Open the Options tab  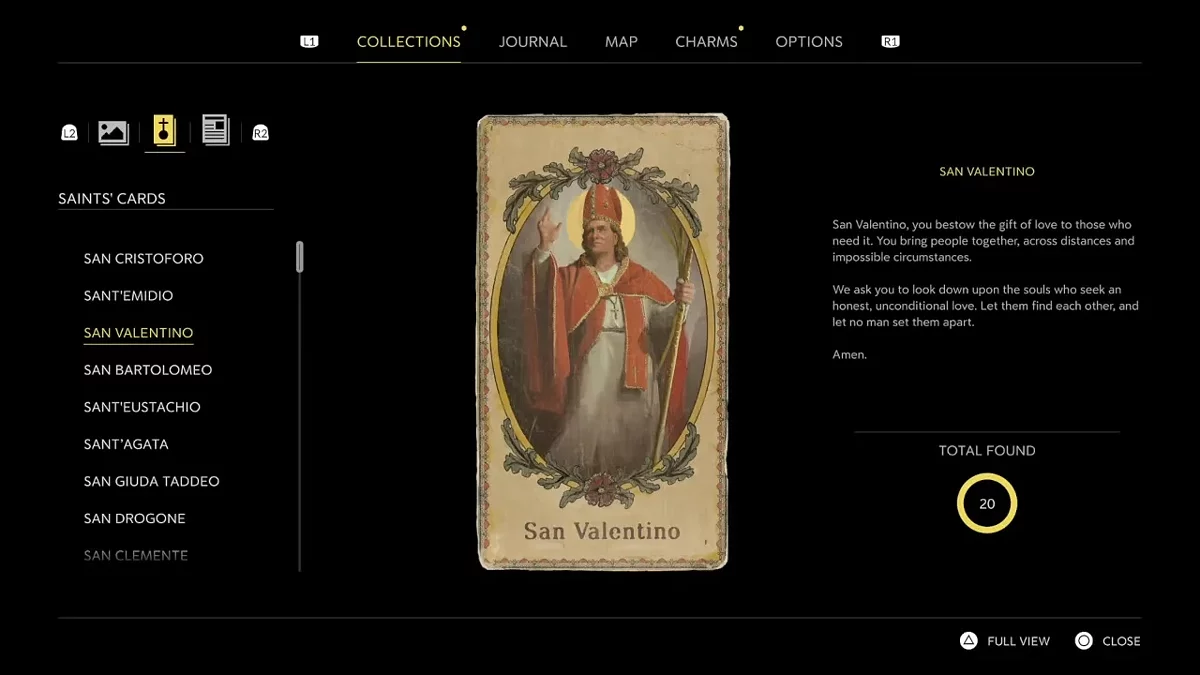click(809, 42)
